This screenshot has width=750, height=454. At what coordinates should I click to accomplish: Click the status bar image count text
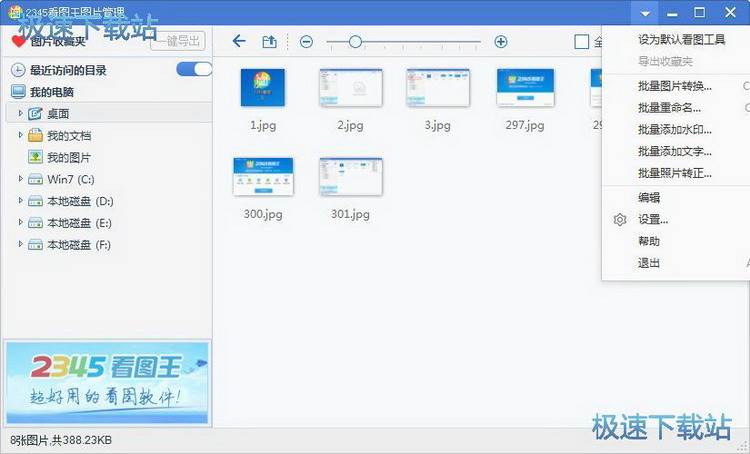[61, 440]
